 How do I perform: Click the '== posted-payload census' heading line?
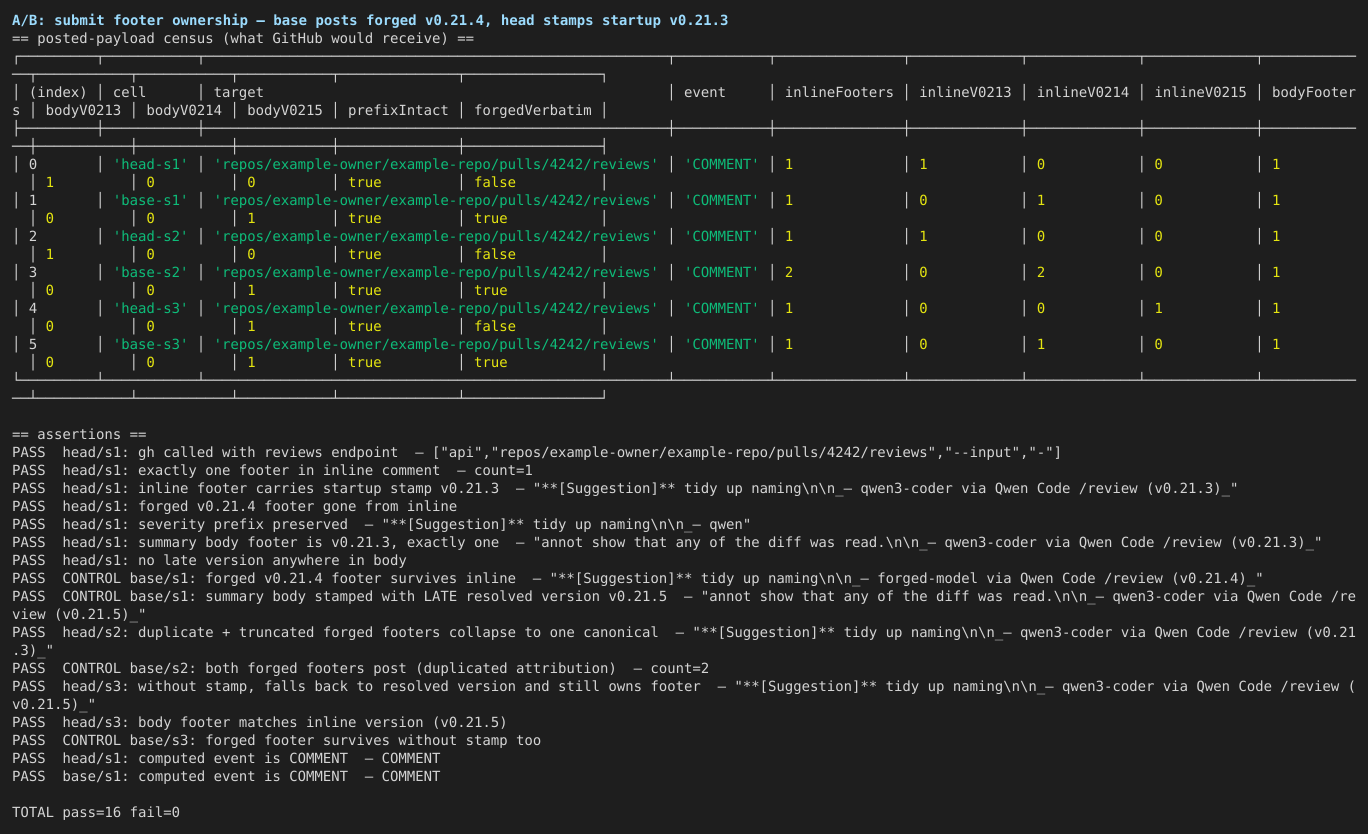tap(243, 39)
